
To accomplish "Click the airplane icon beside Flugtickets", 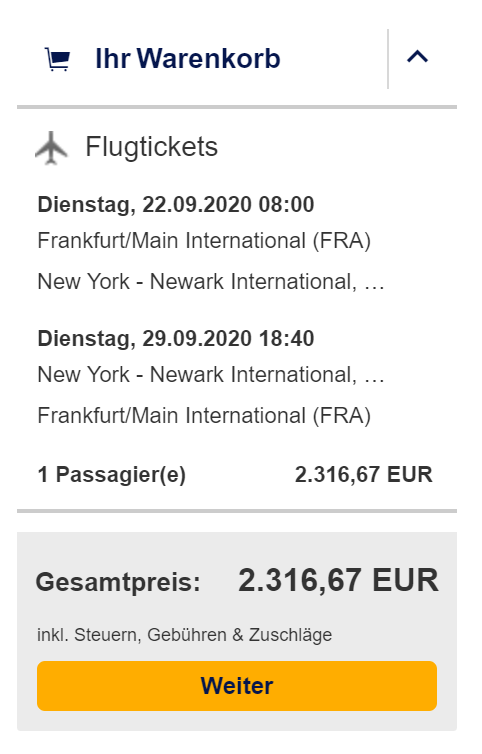I will pos(51,148).
